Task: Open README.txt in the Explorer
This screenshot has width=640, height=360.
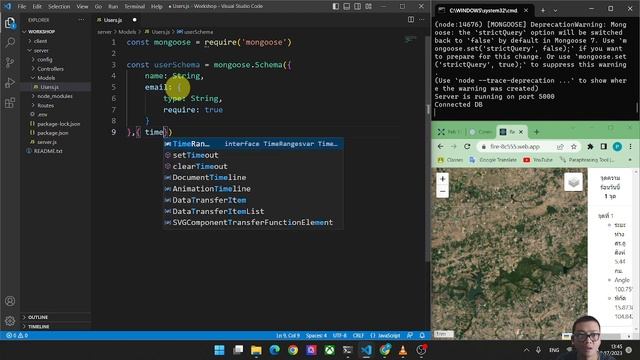Action: (x=48, y=151)
